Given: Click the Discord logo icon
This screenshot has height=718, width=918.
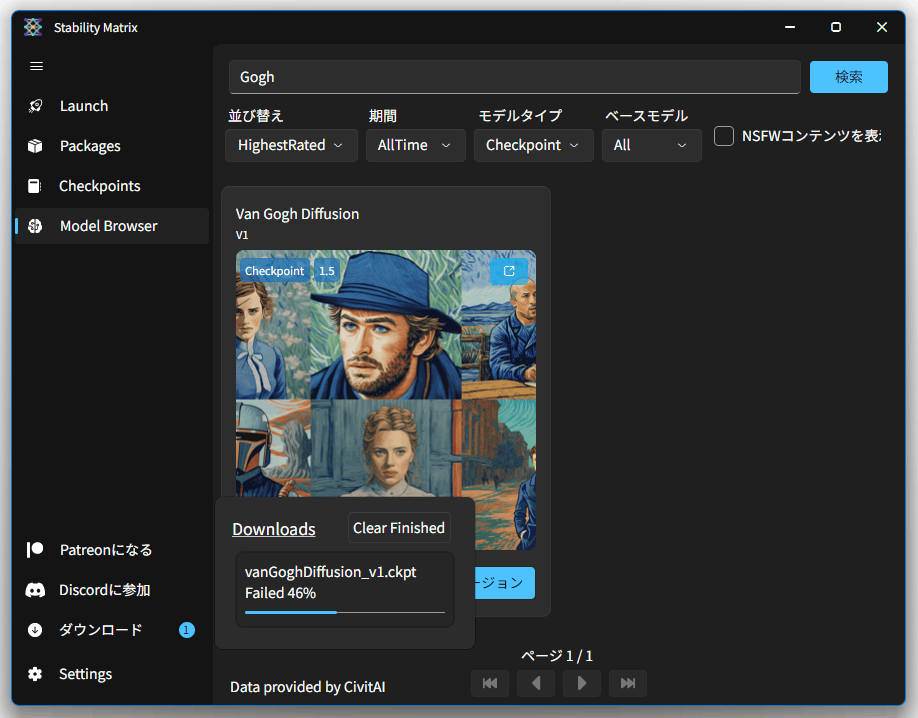Looking at the screenshot, I should pyautogui.click(x=35, y=590).
